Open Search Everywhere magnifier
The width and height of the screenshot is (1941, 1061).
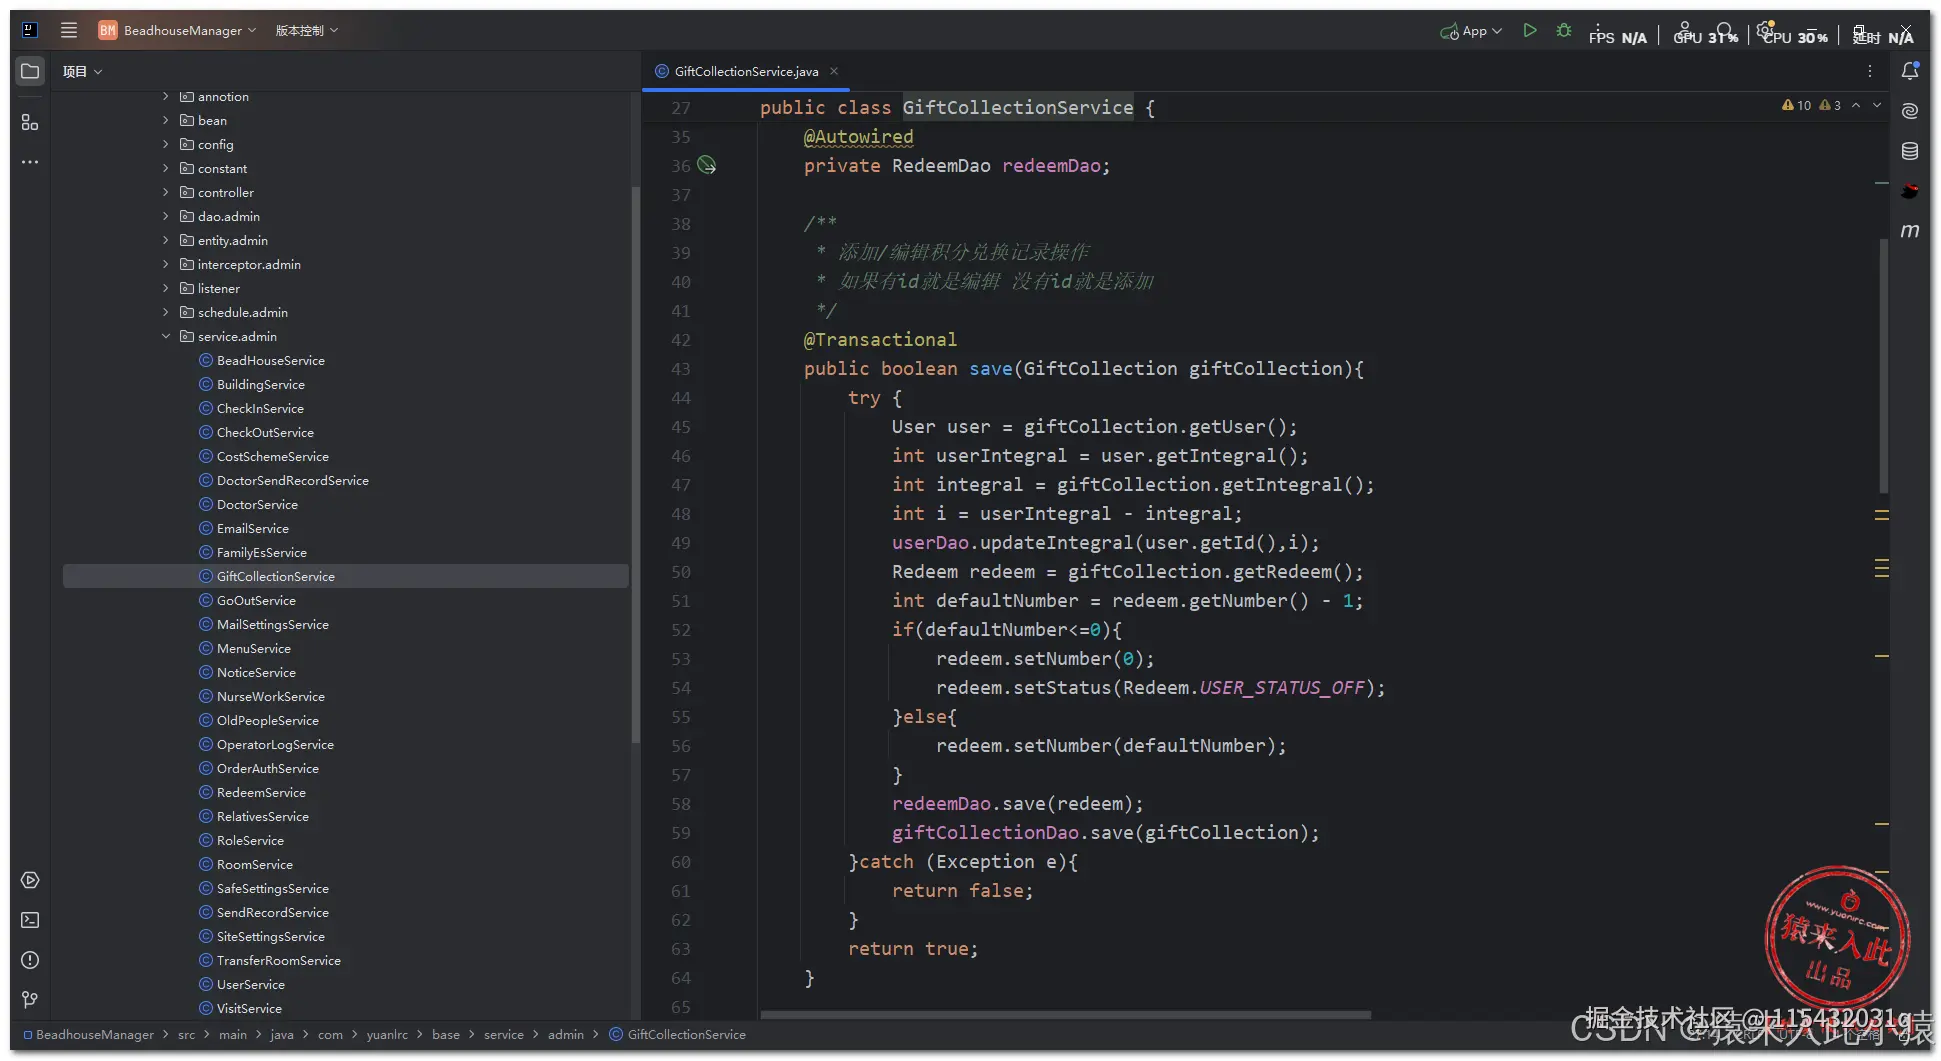point(1725,30)
